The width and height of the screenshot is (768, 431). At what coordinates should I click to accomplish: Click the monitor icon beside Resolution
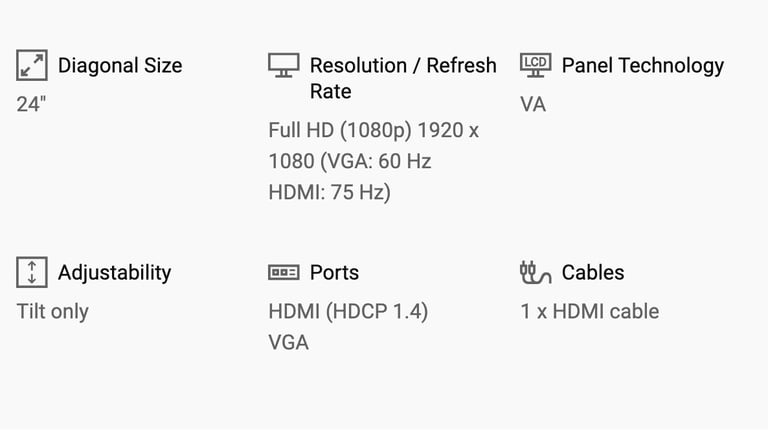(284, 65)
